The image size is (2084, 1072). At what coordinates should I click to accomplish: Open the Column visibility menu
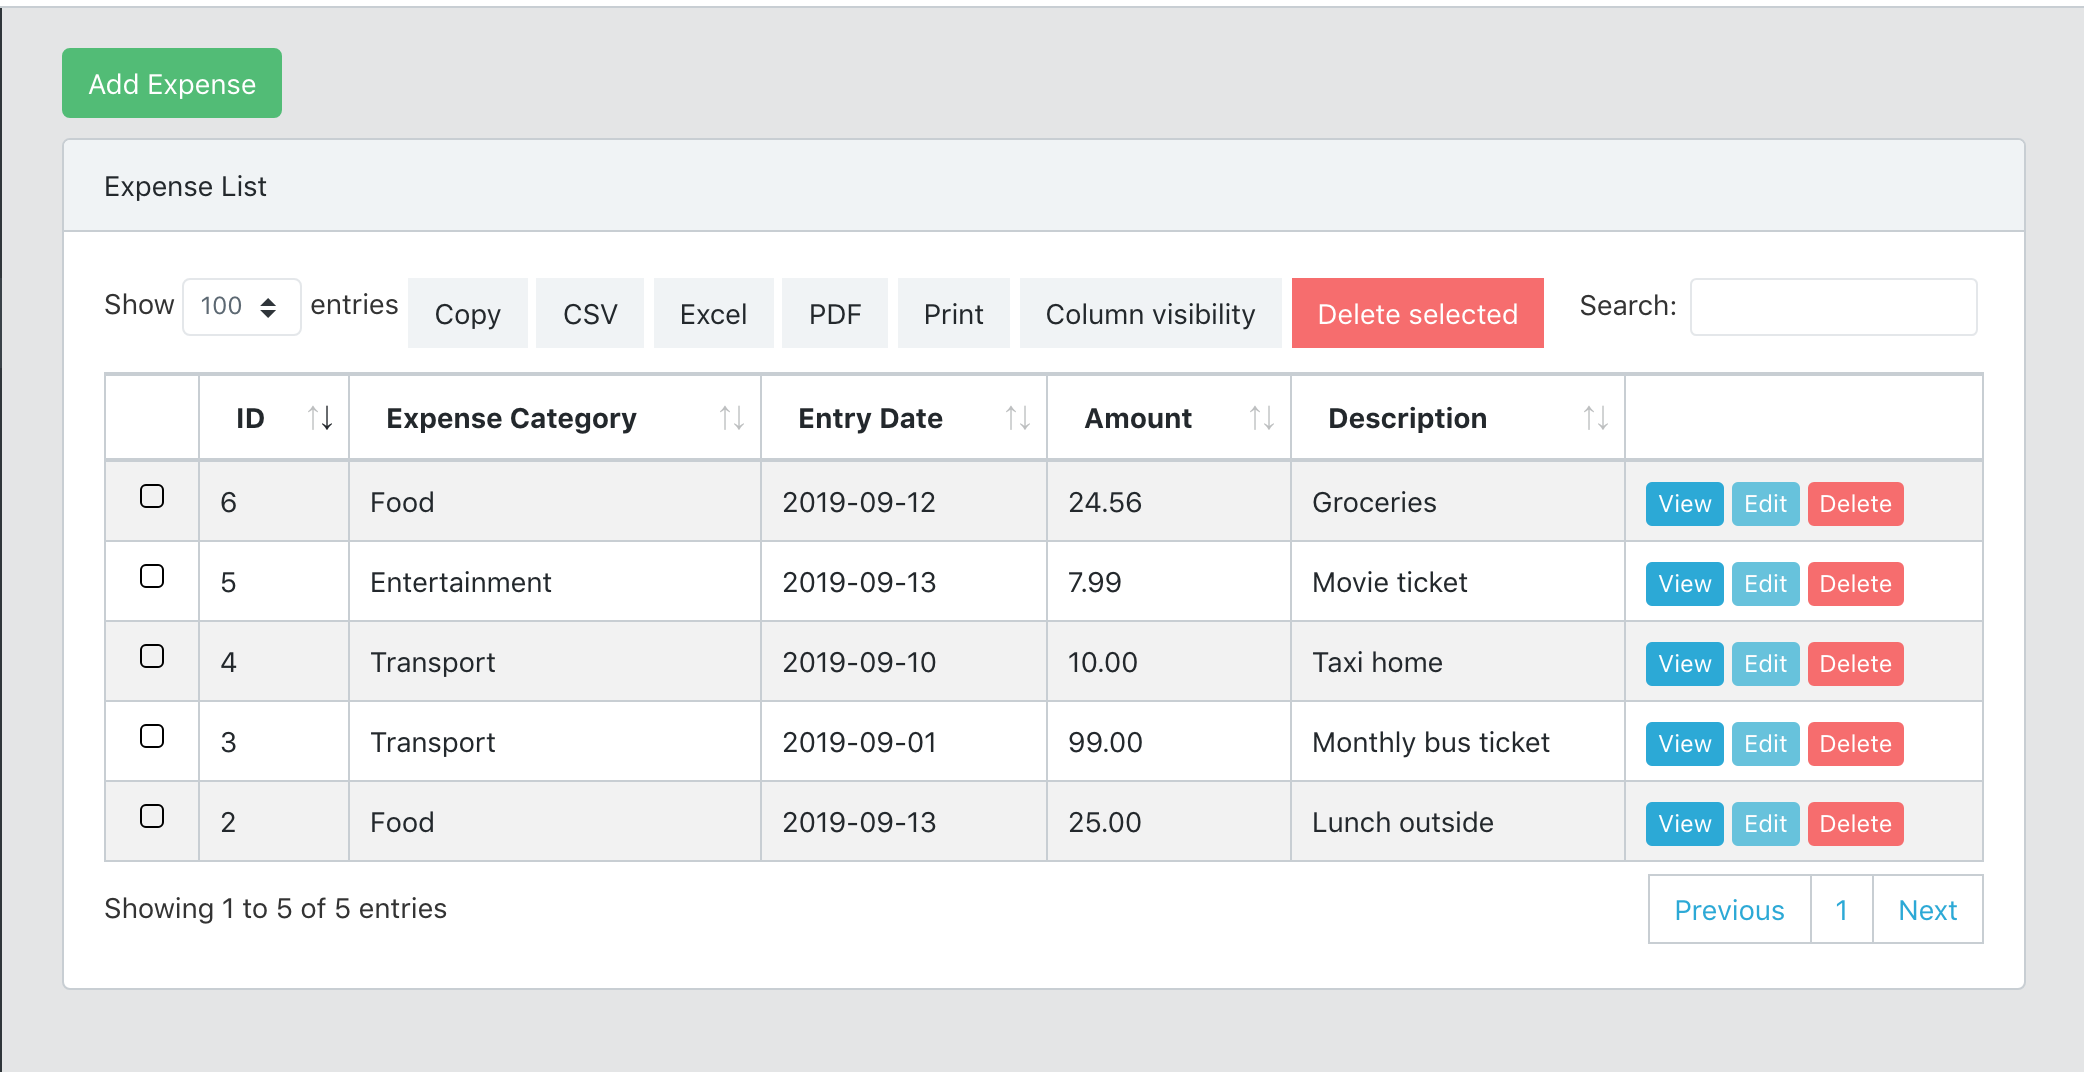click(x=1150, y=314)
